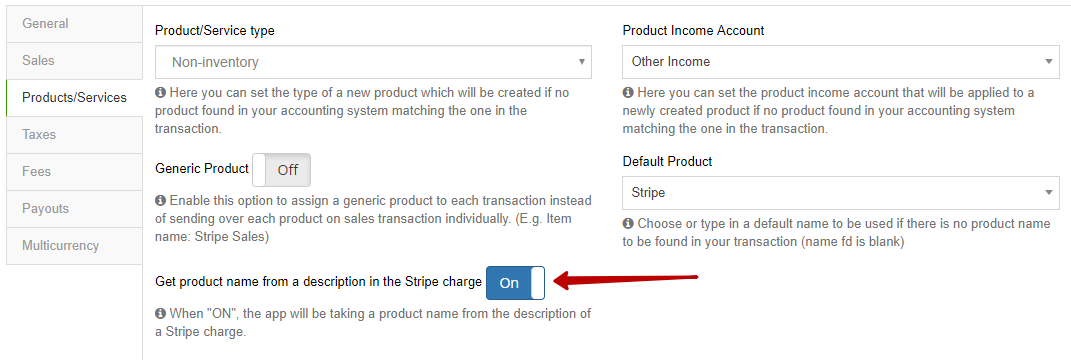Click info icon under Default Product dropdown
Image resolution: width=1071 pixels, height=360 pixels.
click(628, 223)
